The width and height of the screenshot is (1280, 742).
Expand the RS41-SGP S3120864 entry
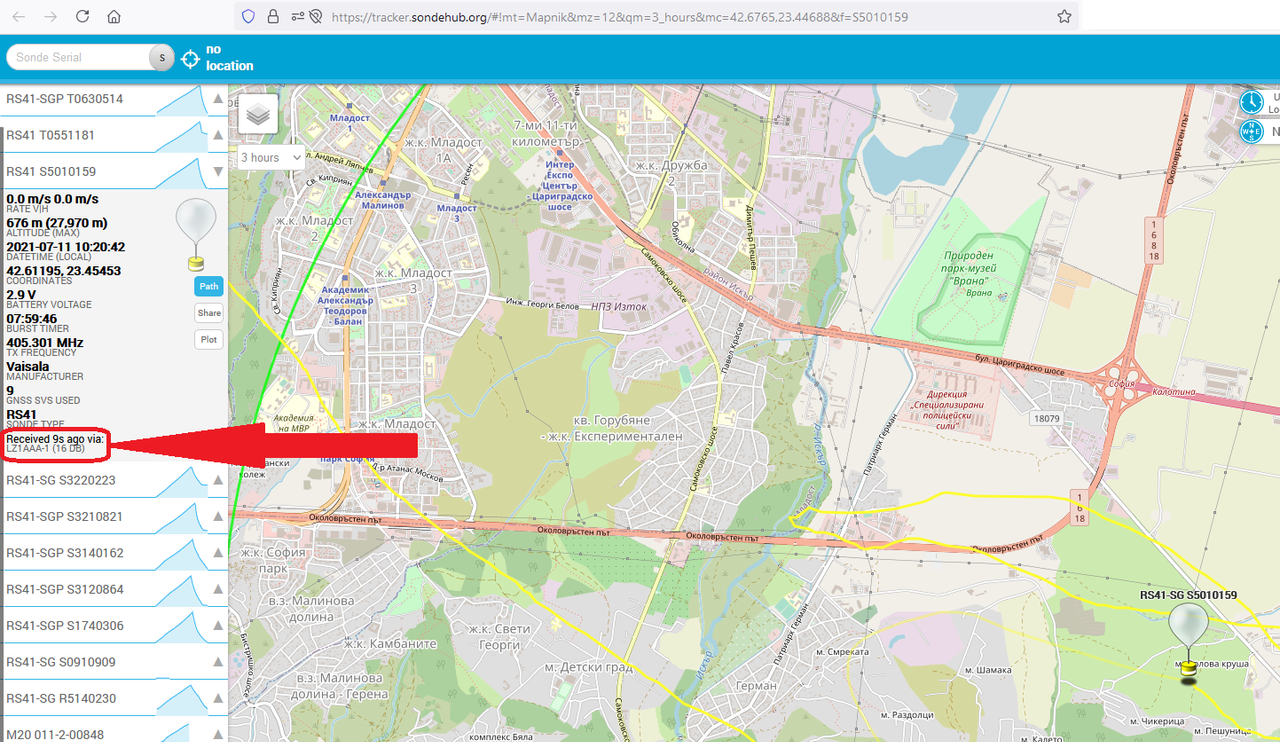(x=217, y=589)
